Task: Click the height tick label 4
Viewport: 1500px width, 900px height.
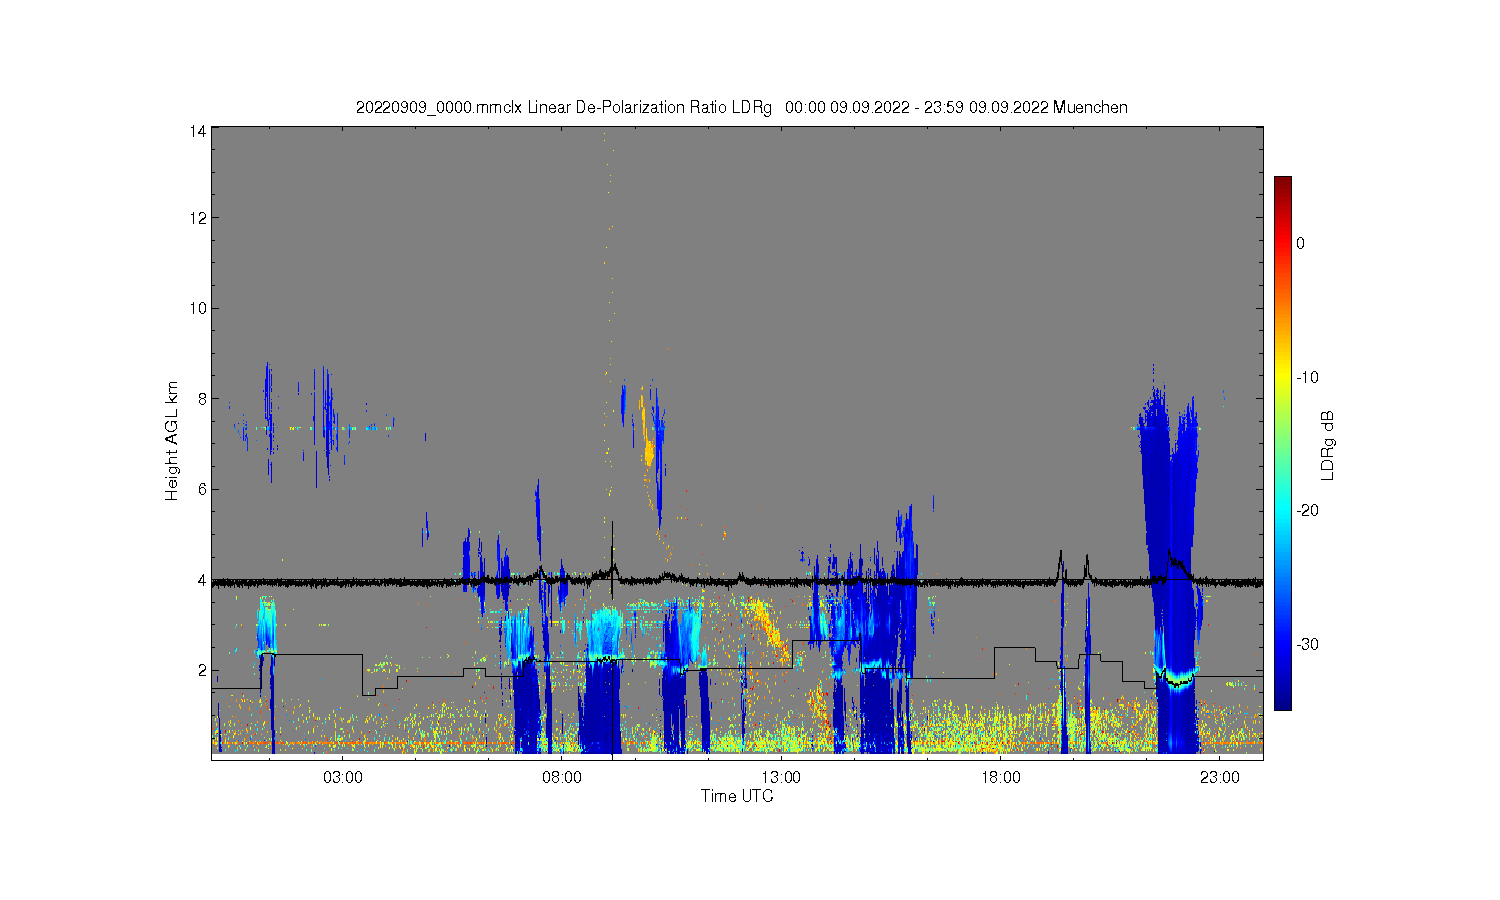Action: point(202,580)
